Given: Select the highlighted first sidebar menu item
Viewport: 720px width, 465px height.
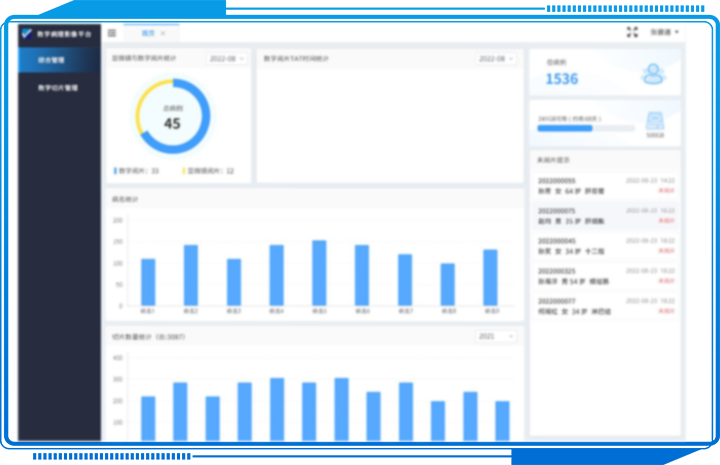Looking at the screenshot, I should pos(59,60).
